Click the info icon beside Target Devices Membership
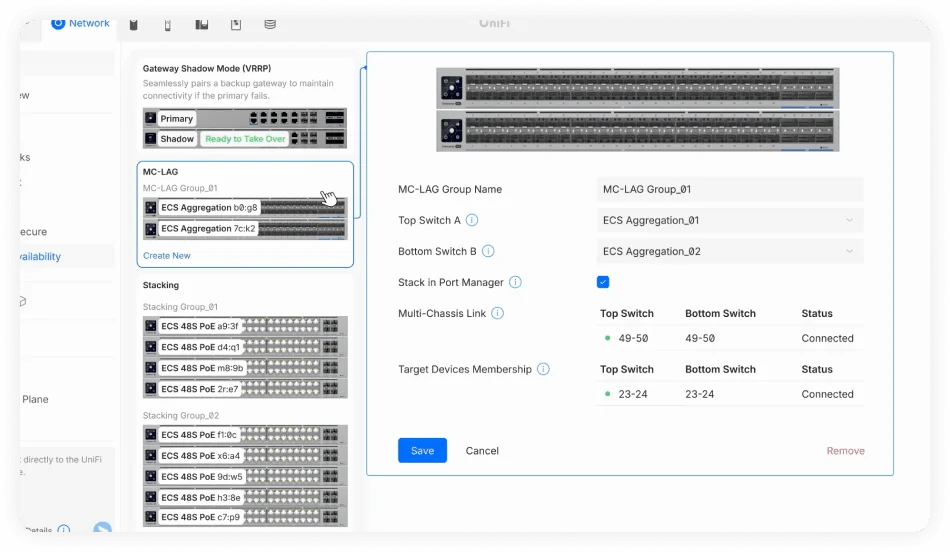This screenshot has height=552, width=950. [x=543, y=369]
